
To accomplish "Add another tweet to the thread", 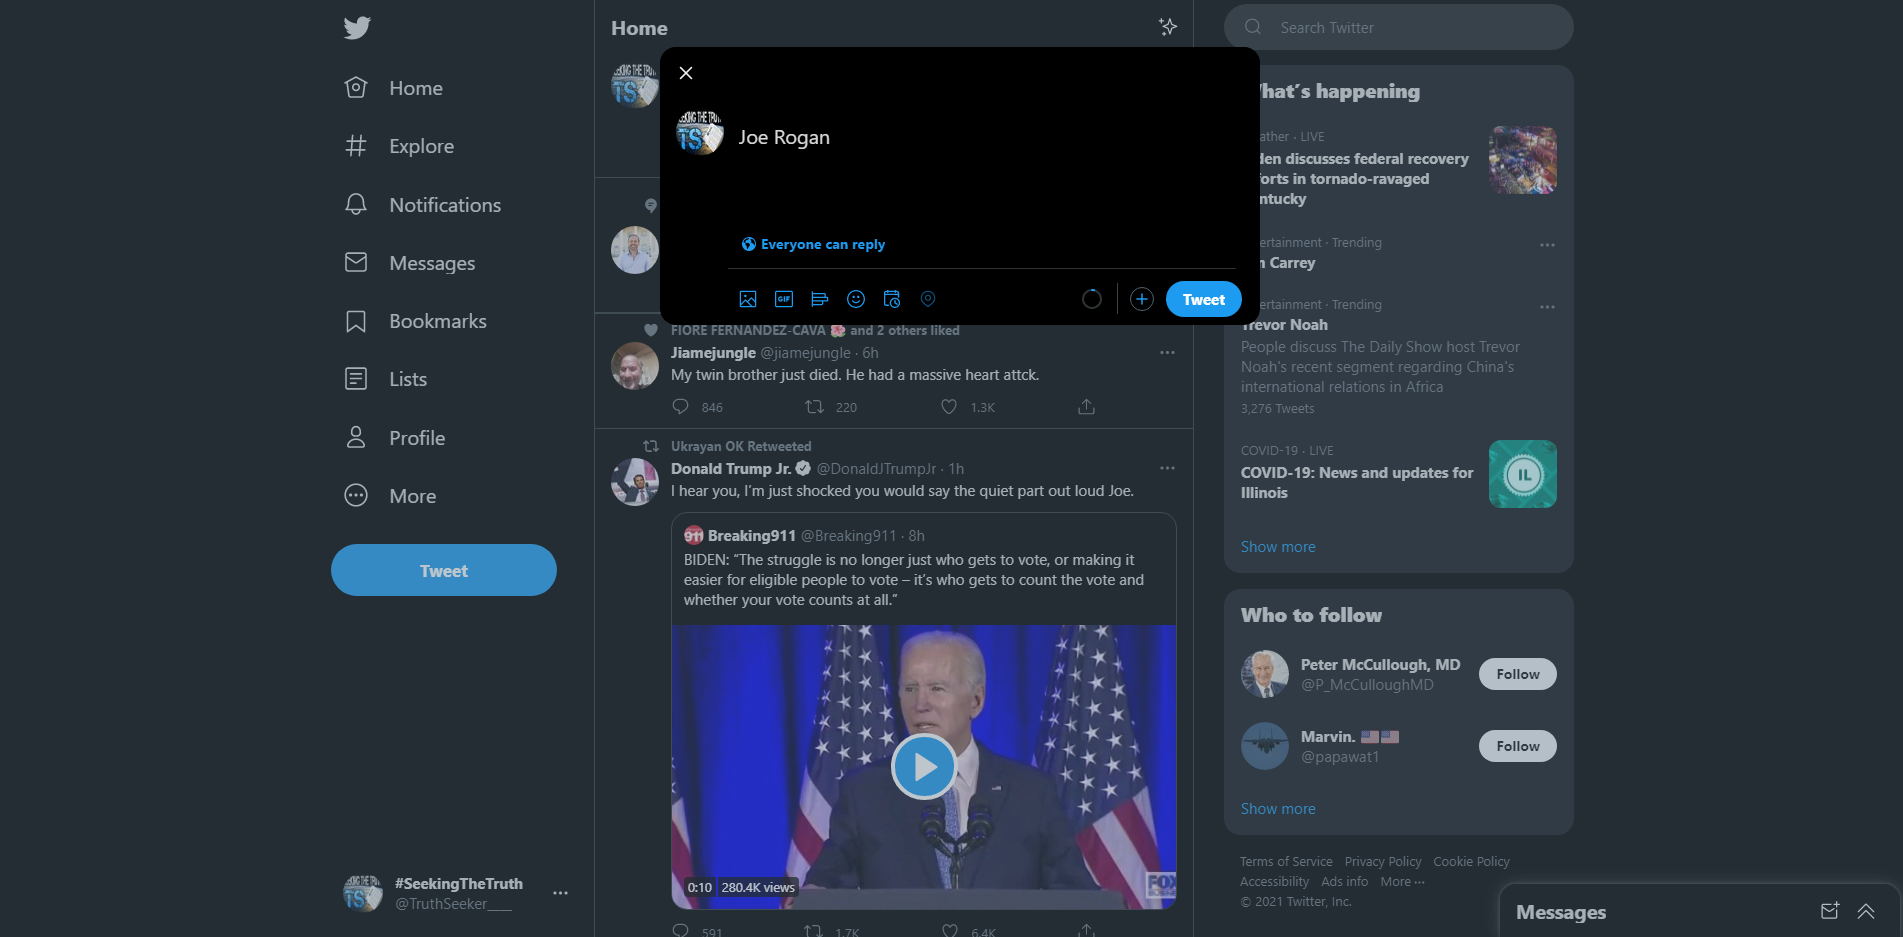I will (x=1141, y=298).
